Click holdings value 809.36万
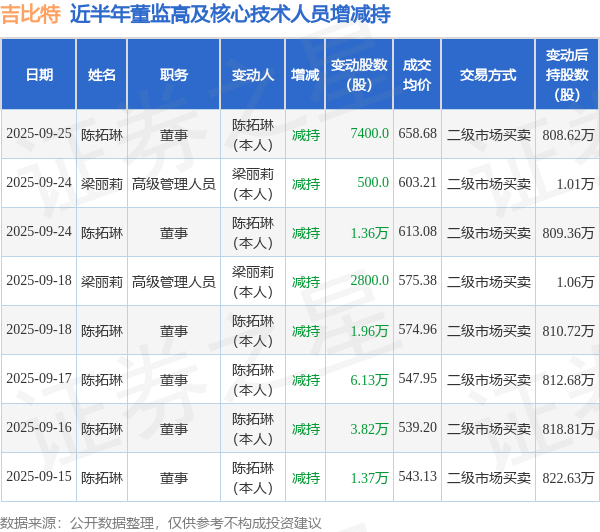The height and width of the screenshot is (532, 600). coord(568,233)
